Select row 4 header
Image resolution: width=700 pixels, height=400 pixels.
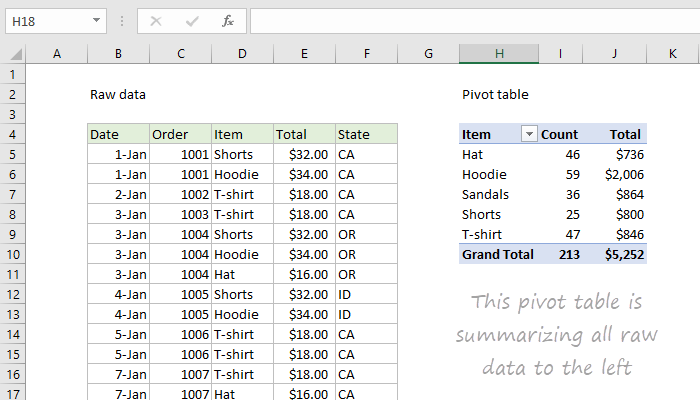(13, 134)
